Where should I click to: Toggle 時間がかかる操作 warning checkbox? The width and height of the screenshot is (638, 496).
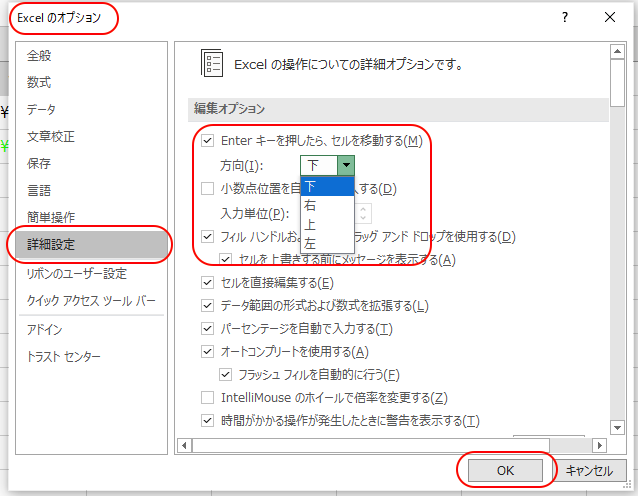pyautogui.click(x=208, y=420)
